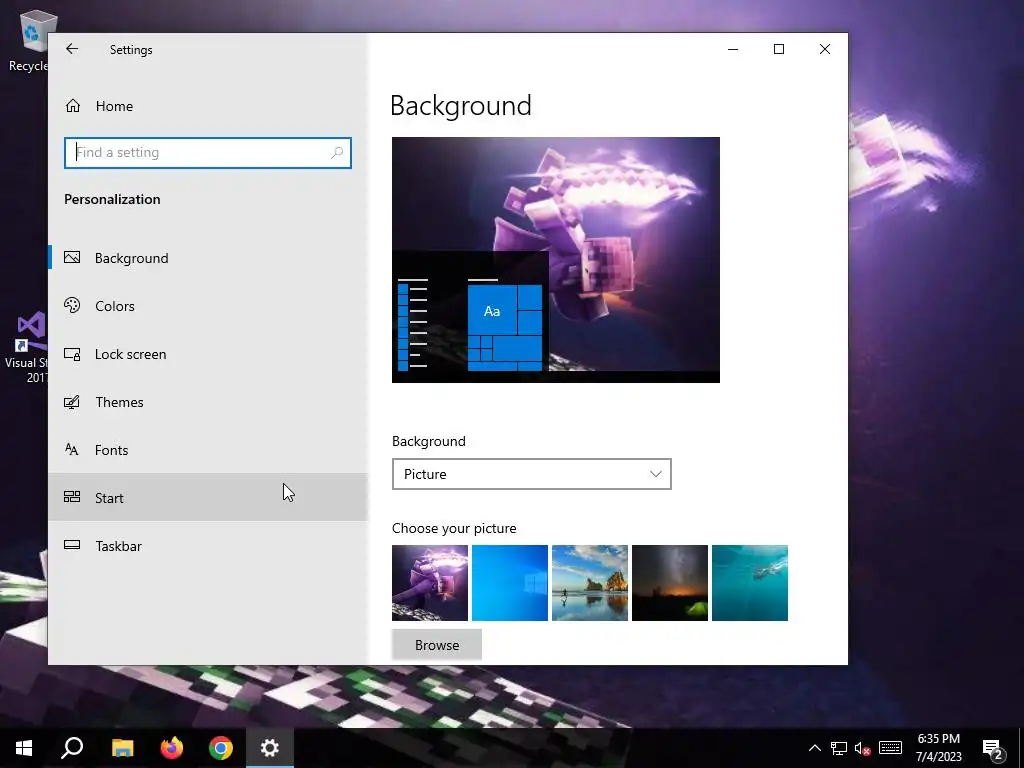1024x768 pixels.
Task: Click the network status tray icon
Action: (x=839, y=748)
